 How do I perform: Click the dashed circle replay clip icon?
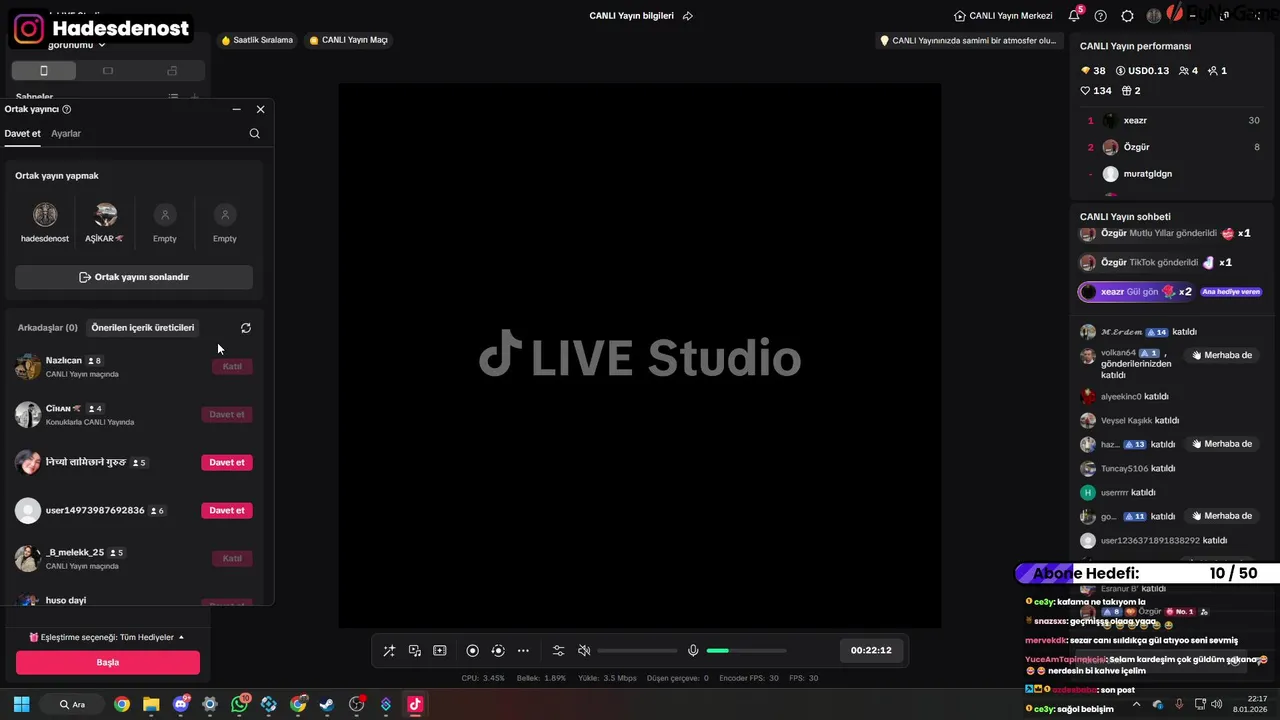[498, 651]
